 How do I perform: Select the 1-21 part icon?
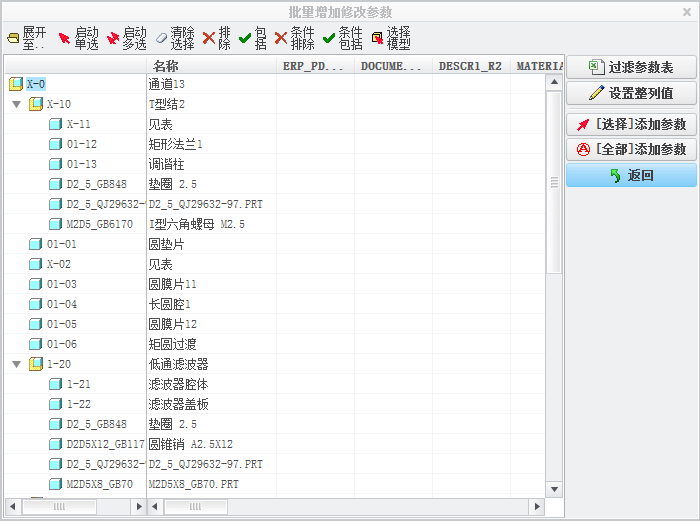[x=55, y=384]
